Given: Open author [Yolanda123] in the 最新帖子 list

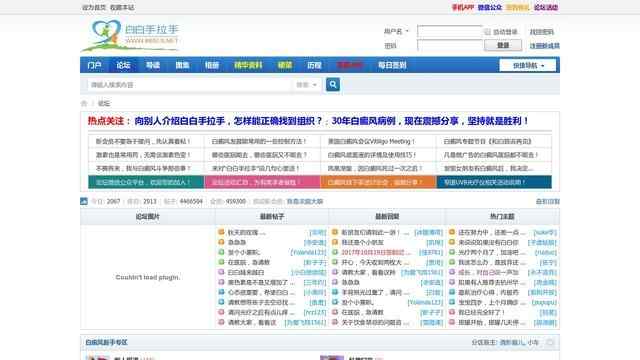Looking at the screenshot, I should point(308,253).
